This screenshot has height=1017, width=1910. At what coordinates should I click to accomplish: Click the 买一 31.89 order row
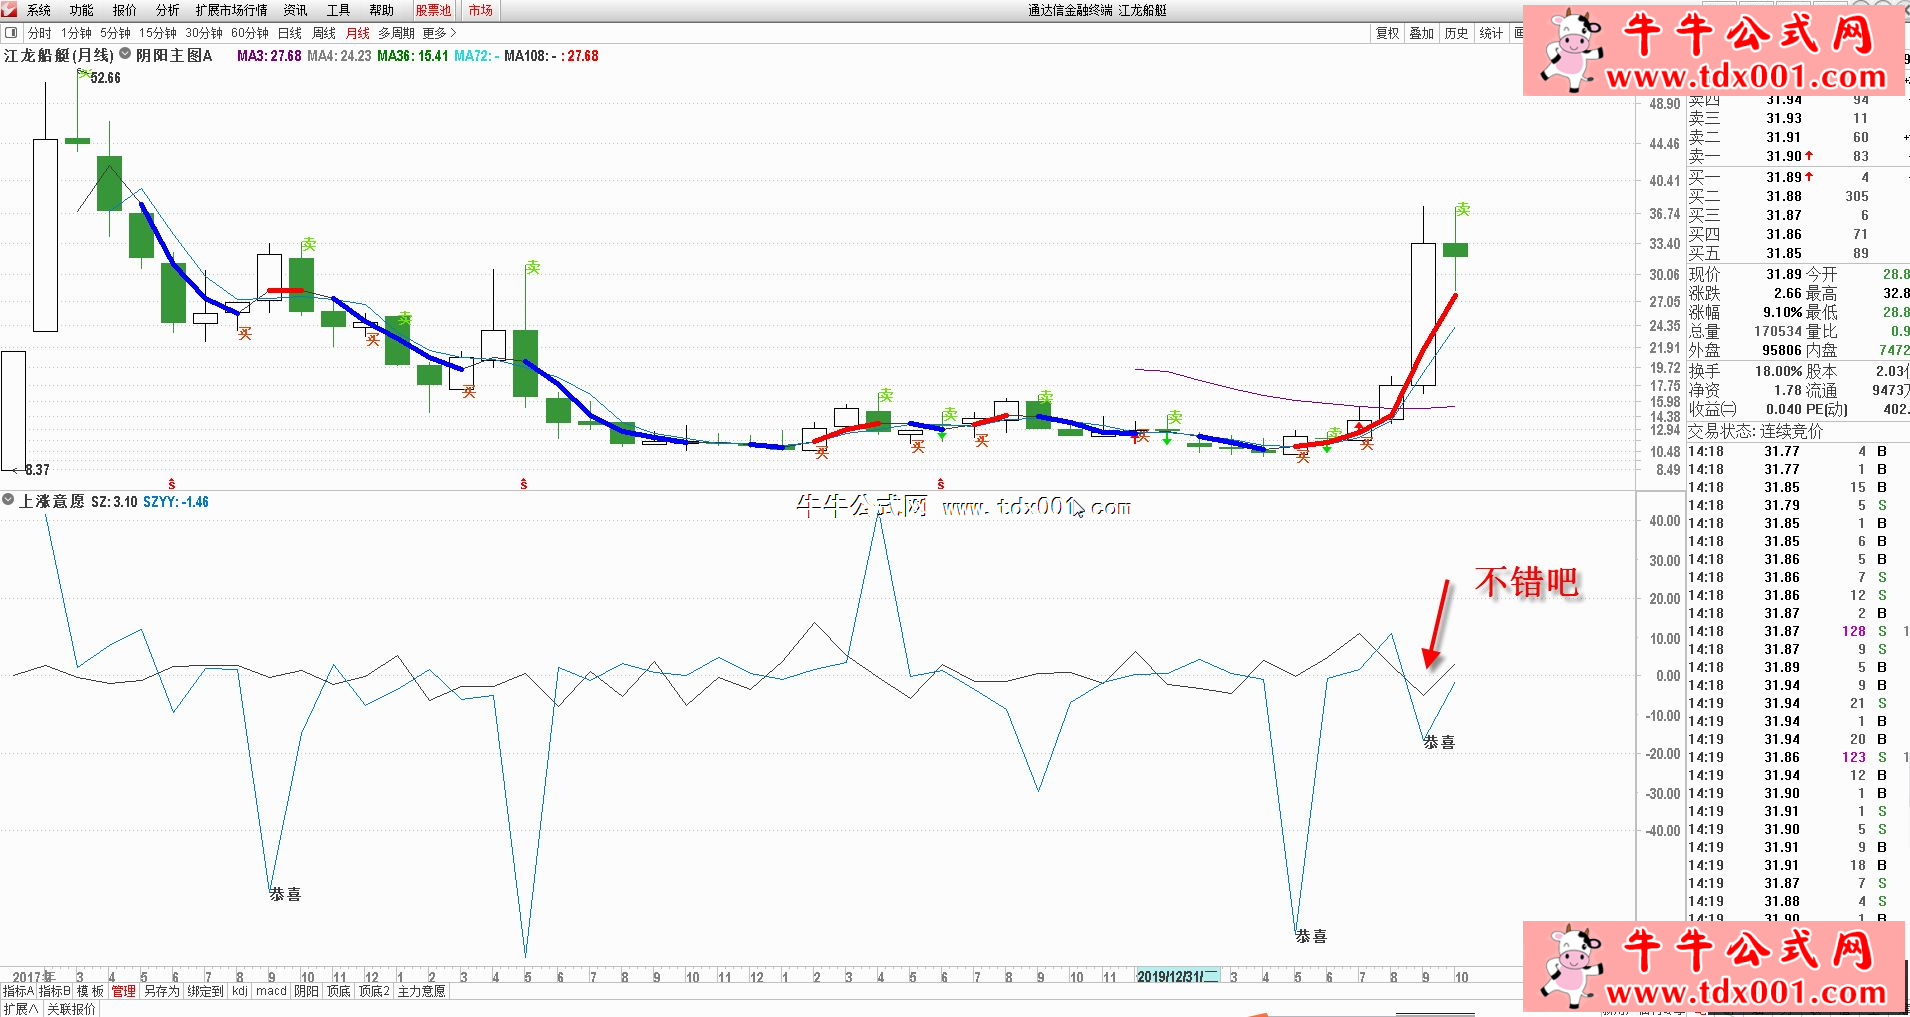pyautogui.click(x=1778, y=177)
